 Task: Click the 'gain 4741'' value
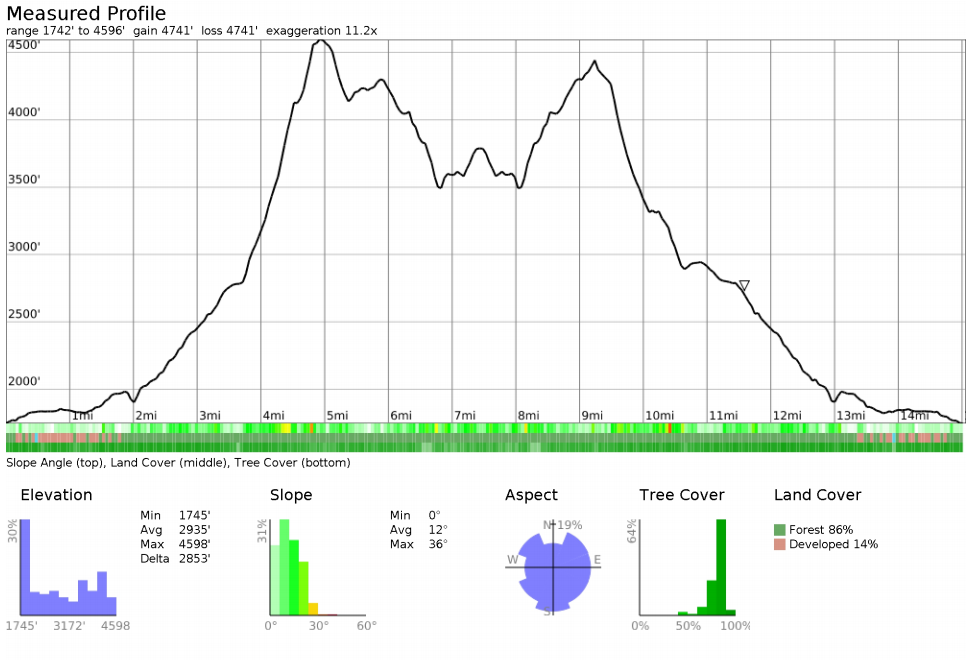[163, 30]
